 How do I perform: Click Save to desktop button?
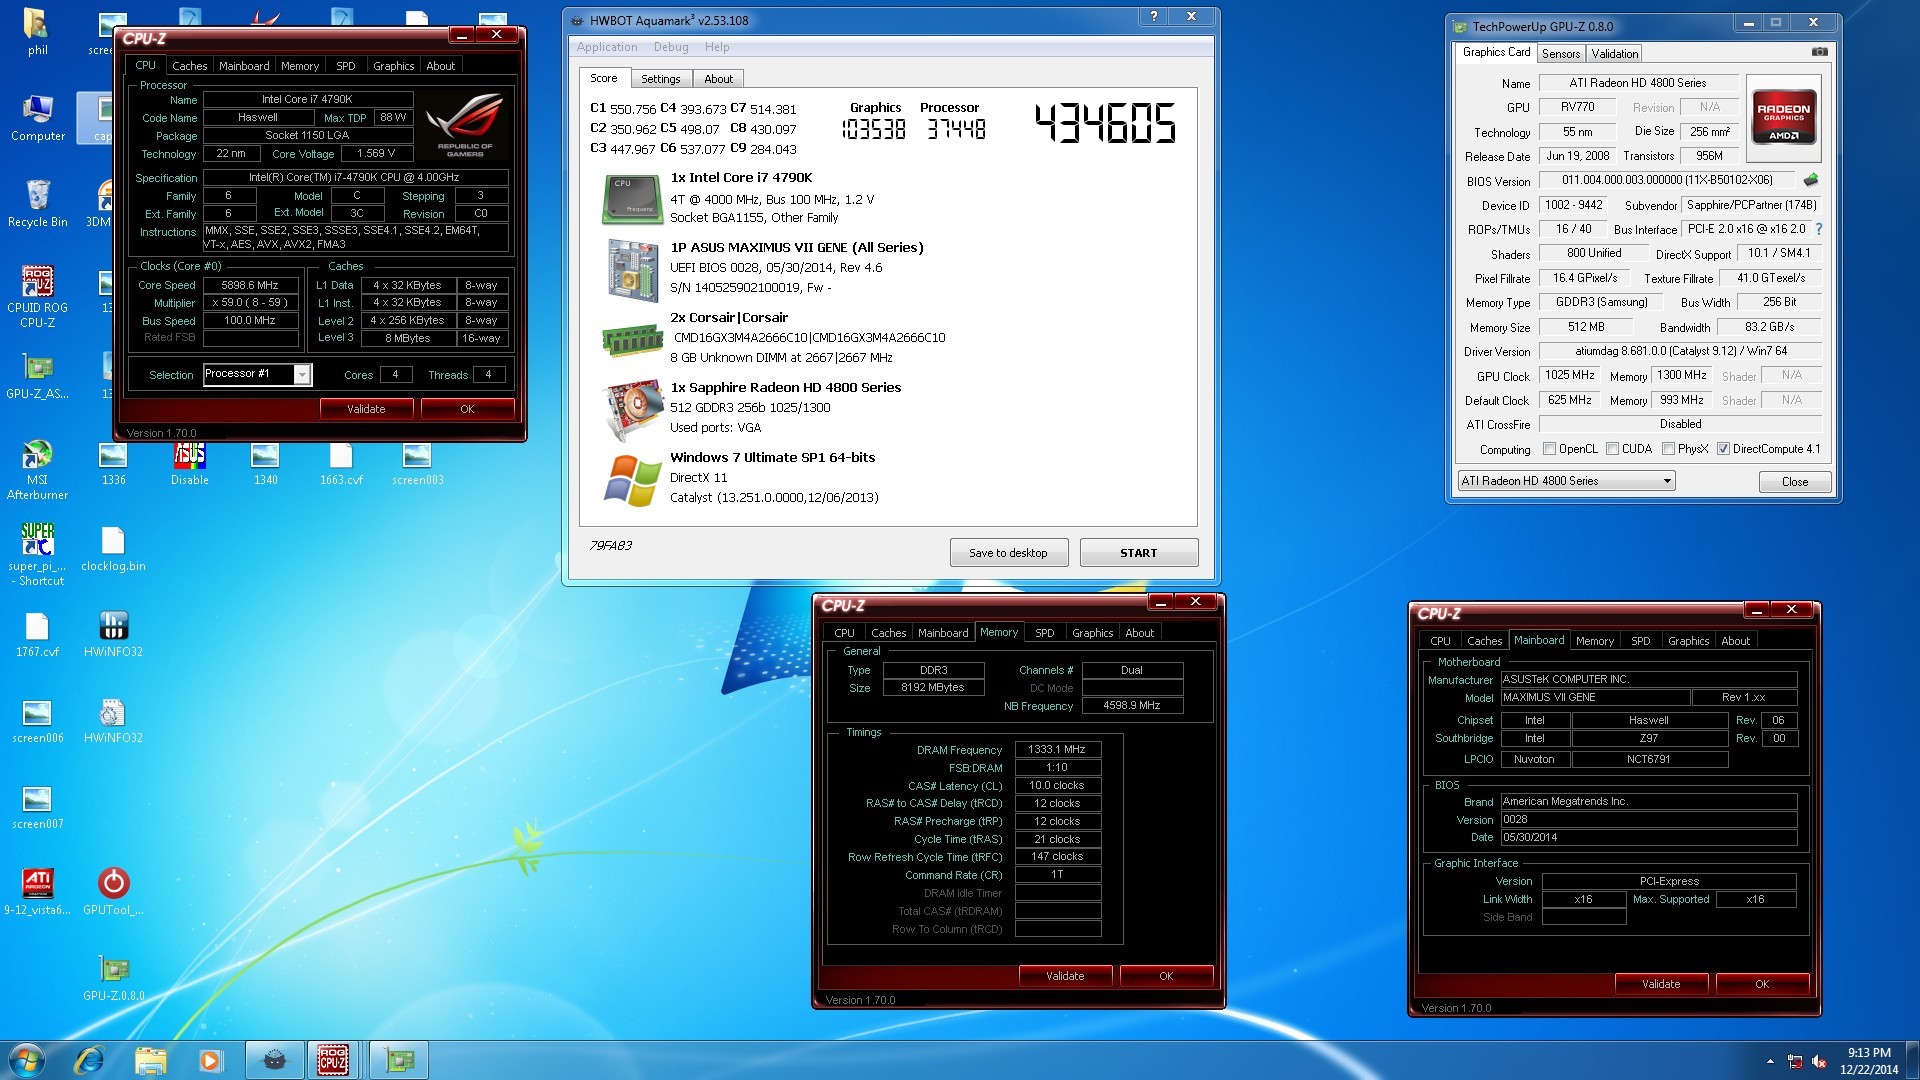pos(1008,553)
